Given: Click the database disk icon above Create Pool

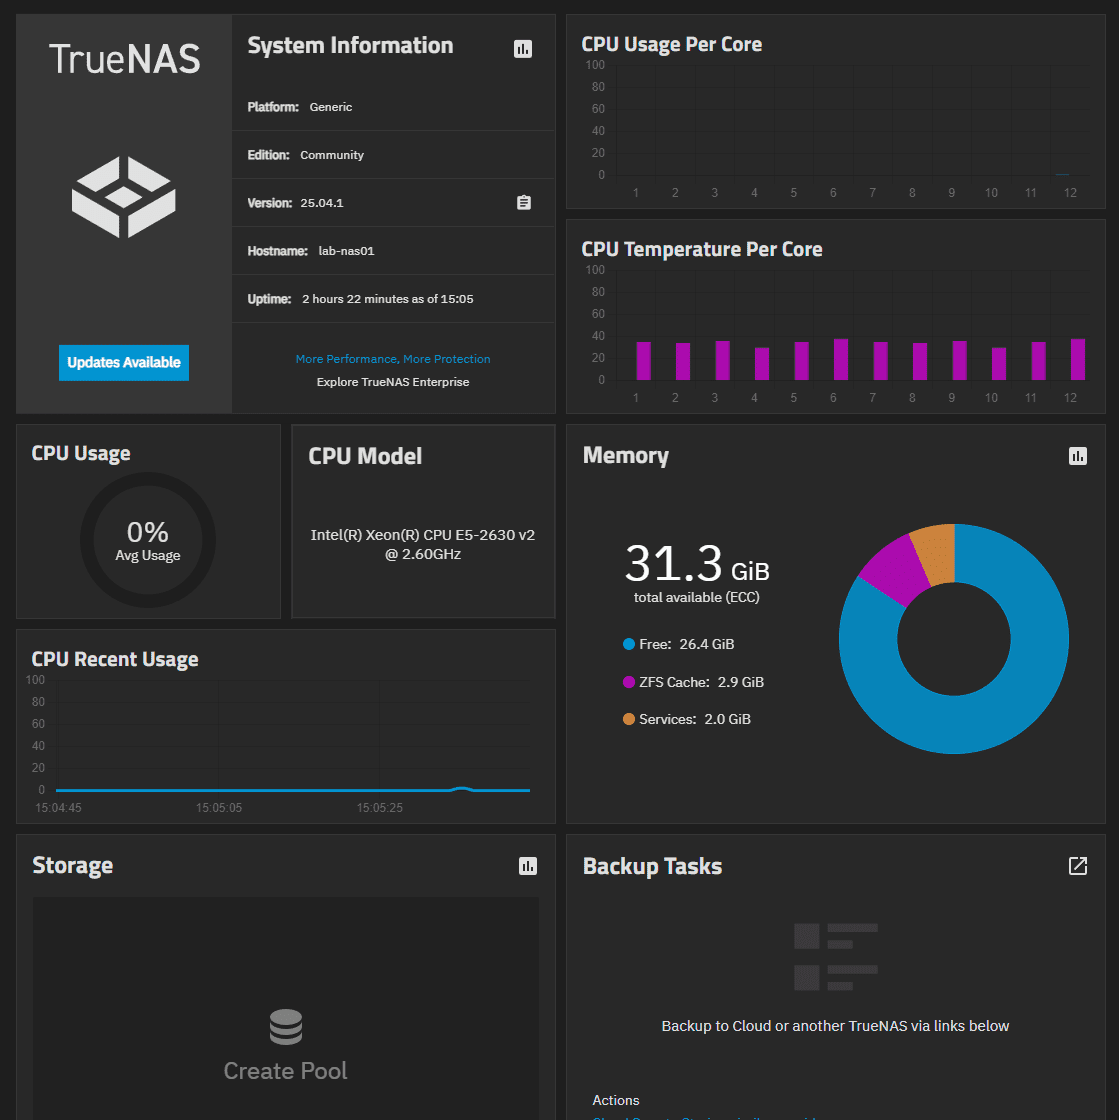Looking at the screenshot, I should pyautogui.click(x=286, y=1027).
